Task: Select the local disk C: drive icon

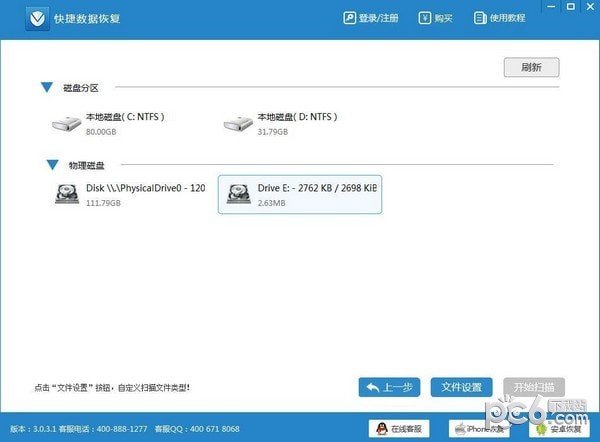Action: point(68,124)
